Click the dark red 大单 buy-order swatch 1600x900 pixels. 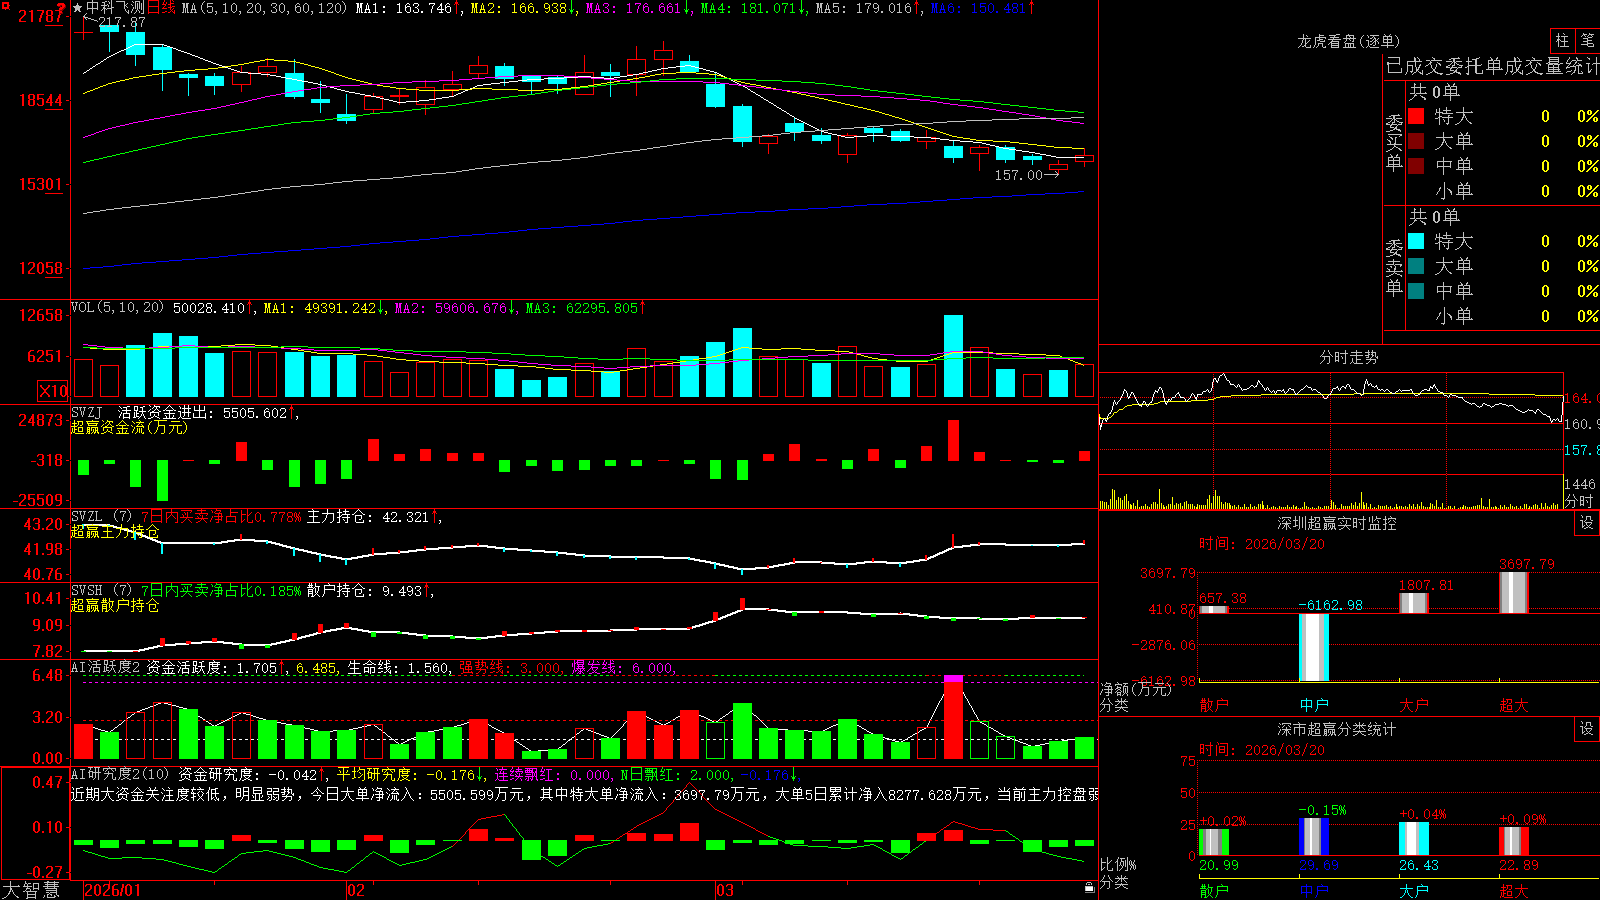1416,141
